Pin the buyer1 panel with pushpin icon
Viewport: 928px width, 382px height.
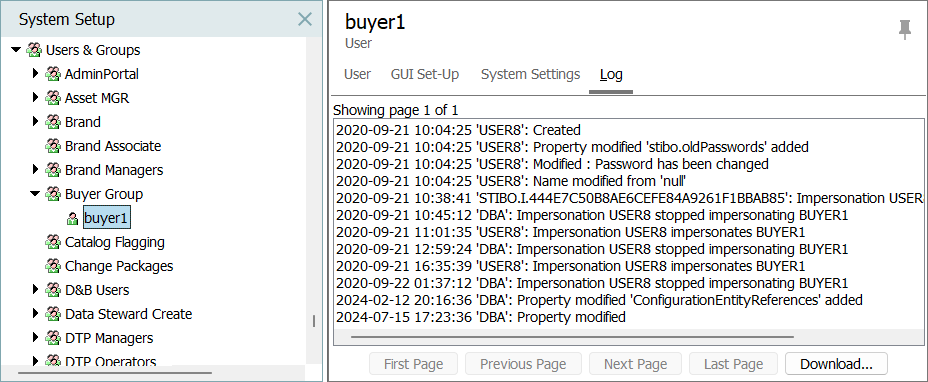tap(904, 30)
